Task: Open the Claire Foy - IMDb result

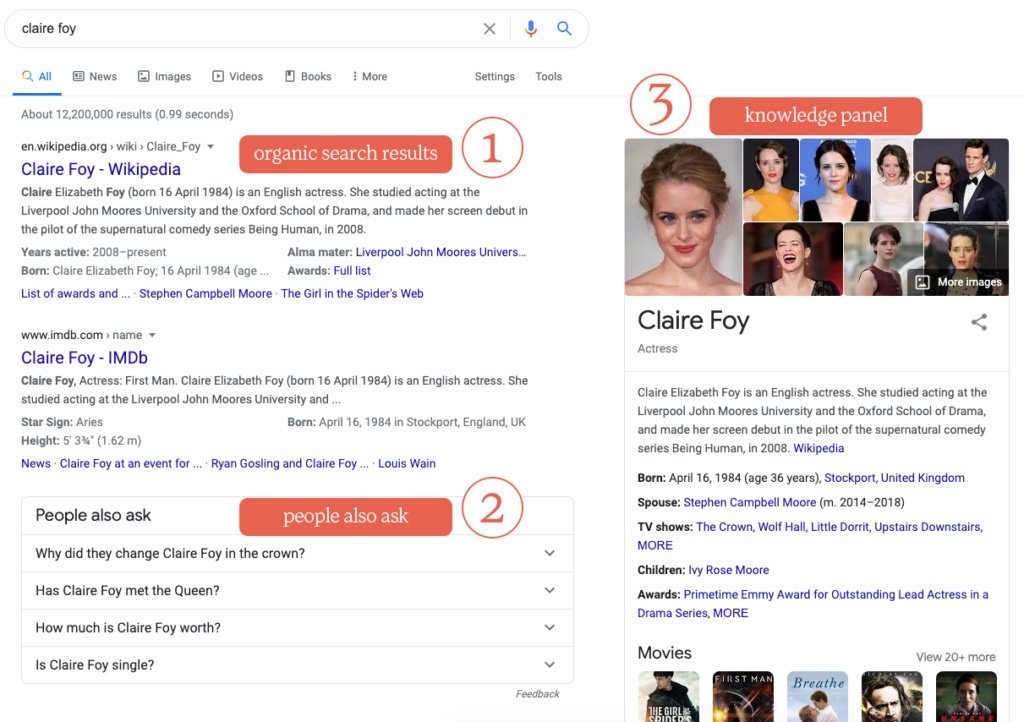Action: (84, 357)
